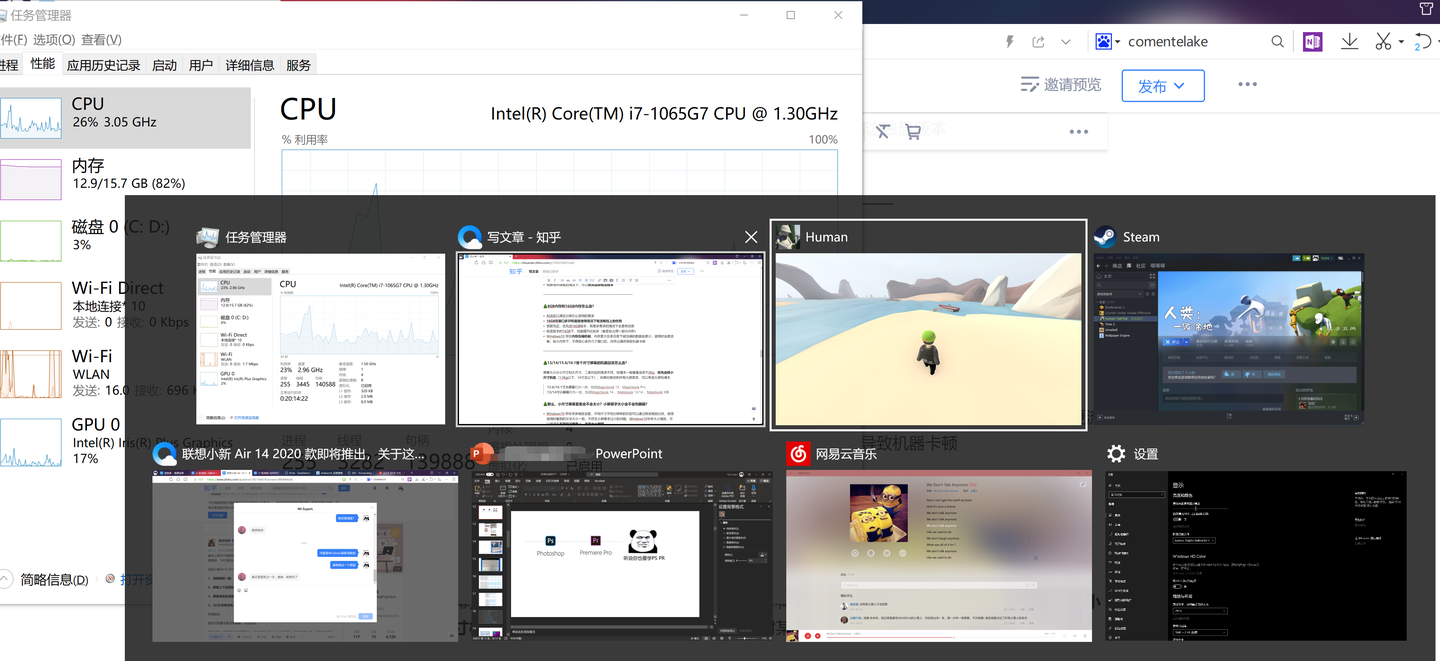Switch to 详细信息 tab in Task Manager

pyautogui.click(x=249, y=65)
